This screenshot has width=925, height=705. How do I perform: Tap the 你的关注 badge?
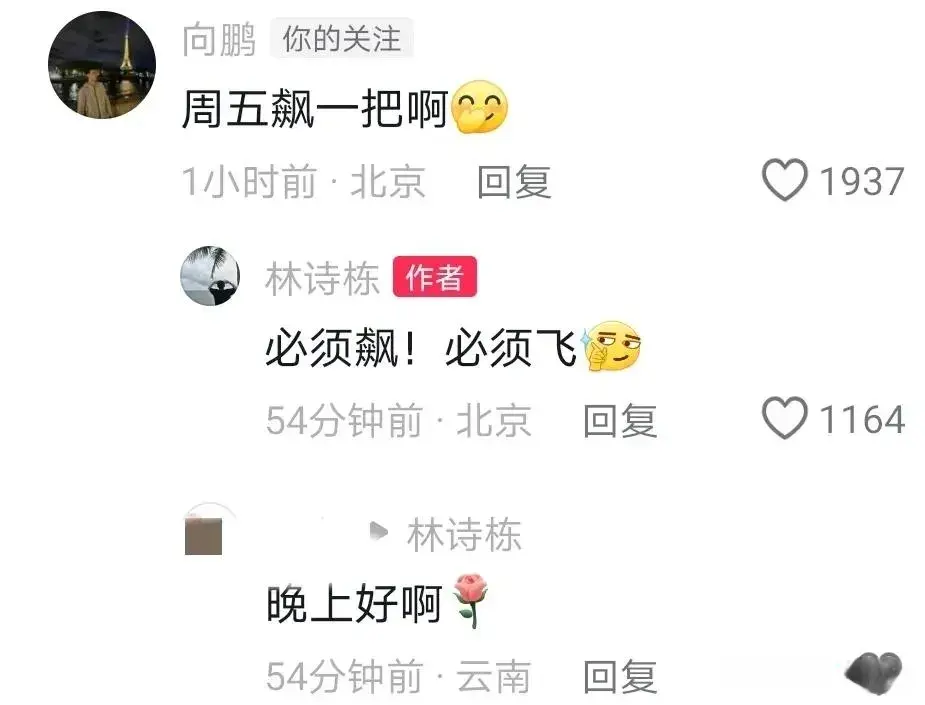(342, 39)
